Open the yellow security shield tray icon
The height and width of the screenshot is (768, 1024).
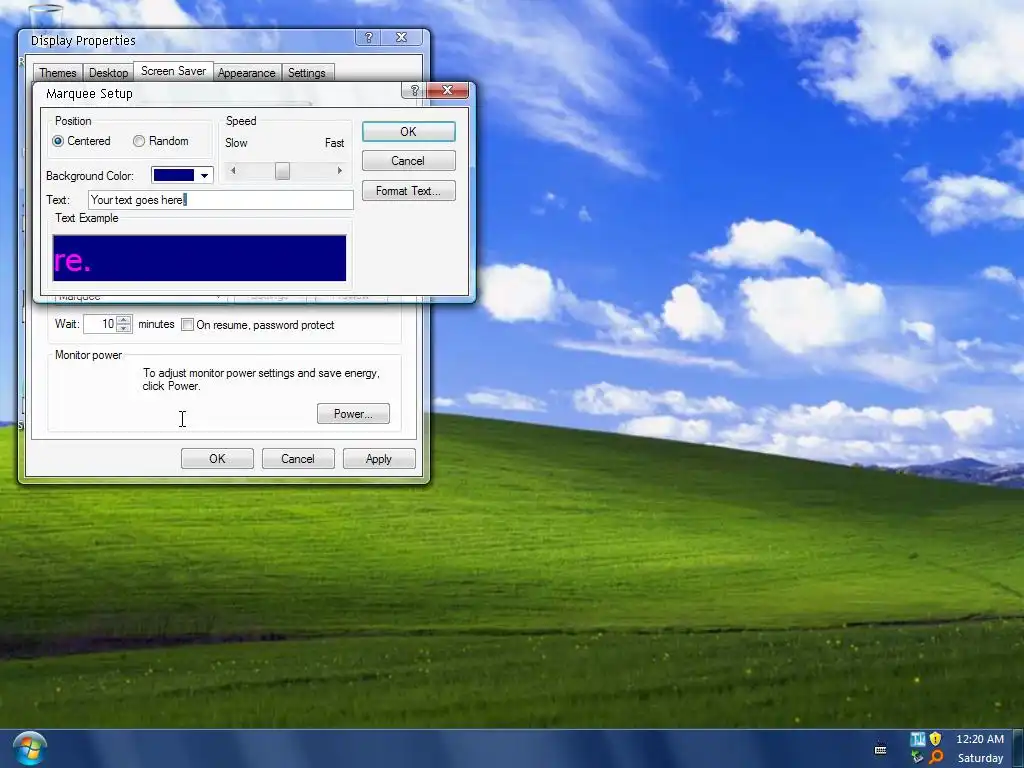click(935, 739)
